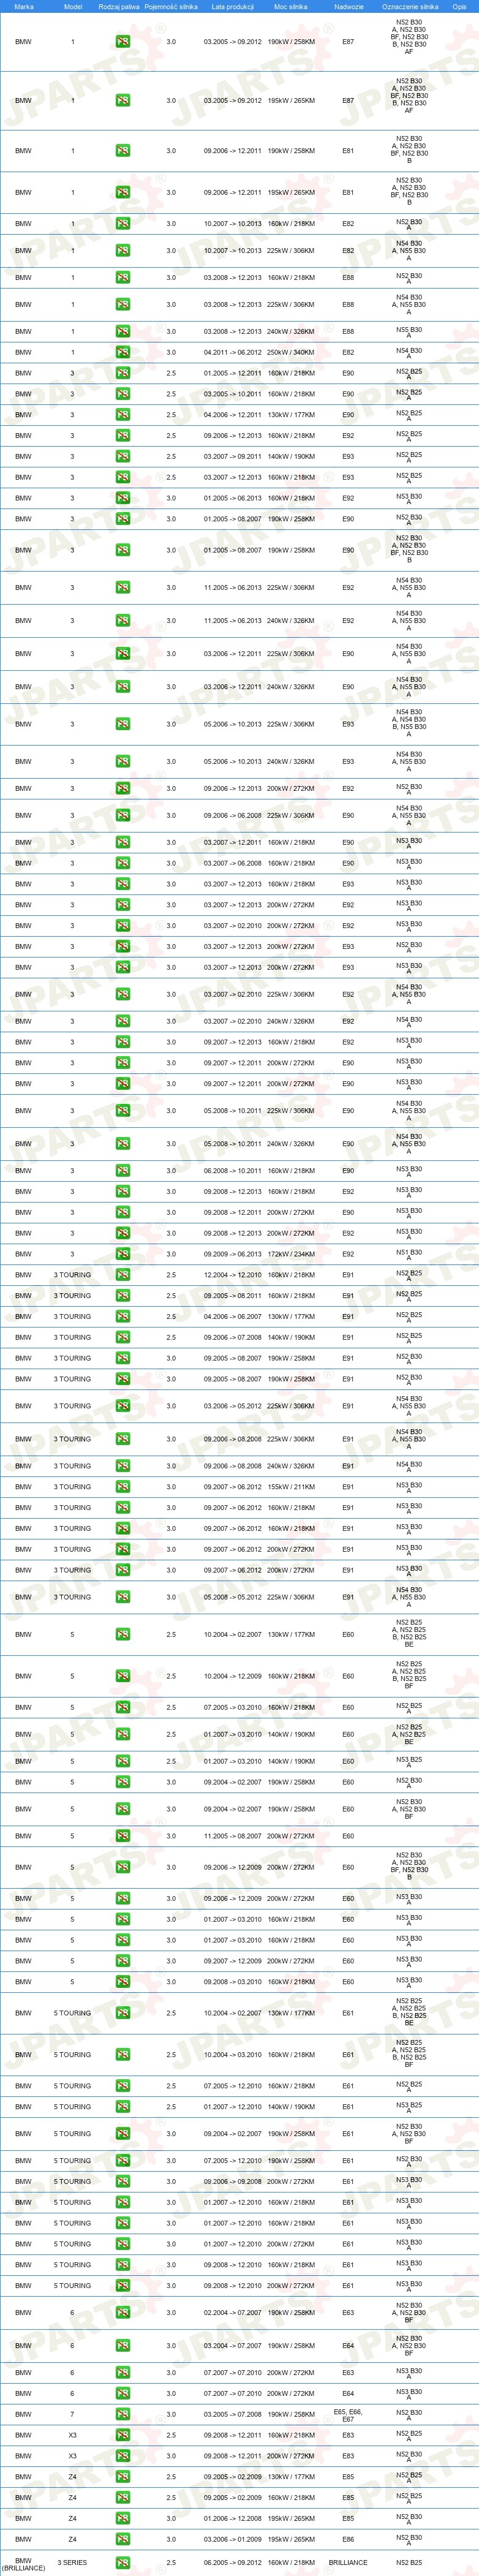Click fuel icon for BMW X3 200kW/272KM
This screenshot has height=2576, width=479.
click(122, 2456)
